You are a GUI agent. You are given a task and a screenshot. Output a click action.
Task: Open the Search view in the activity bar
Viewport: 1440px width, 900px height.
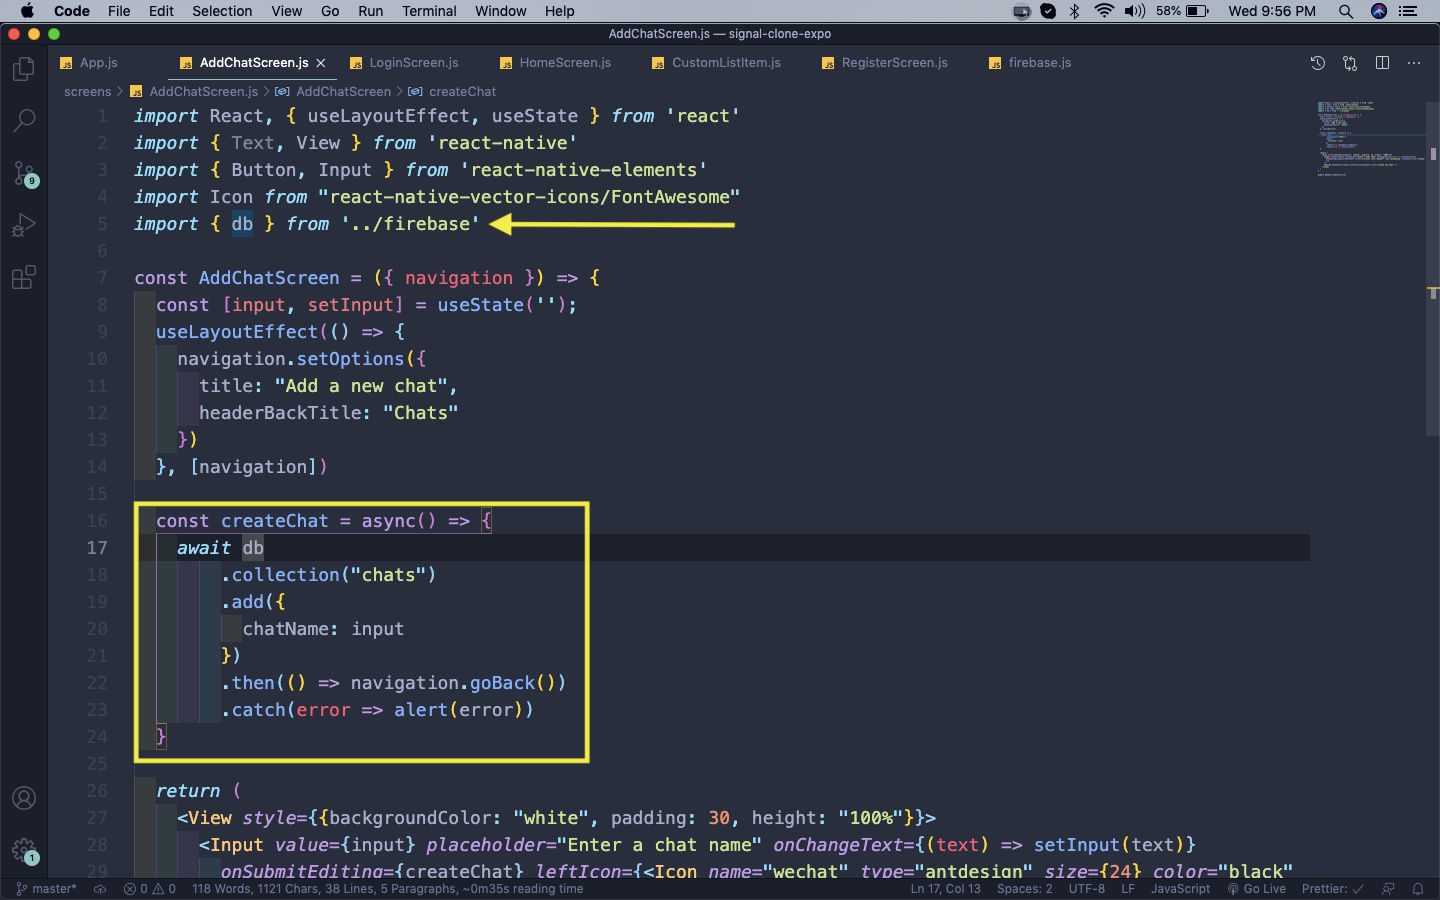[24, 121]
